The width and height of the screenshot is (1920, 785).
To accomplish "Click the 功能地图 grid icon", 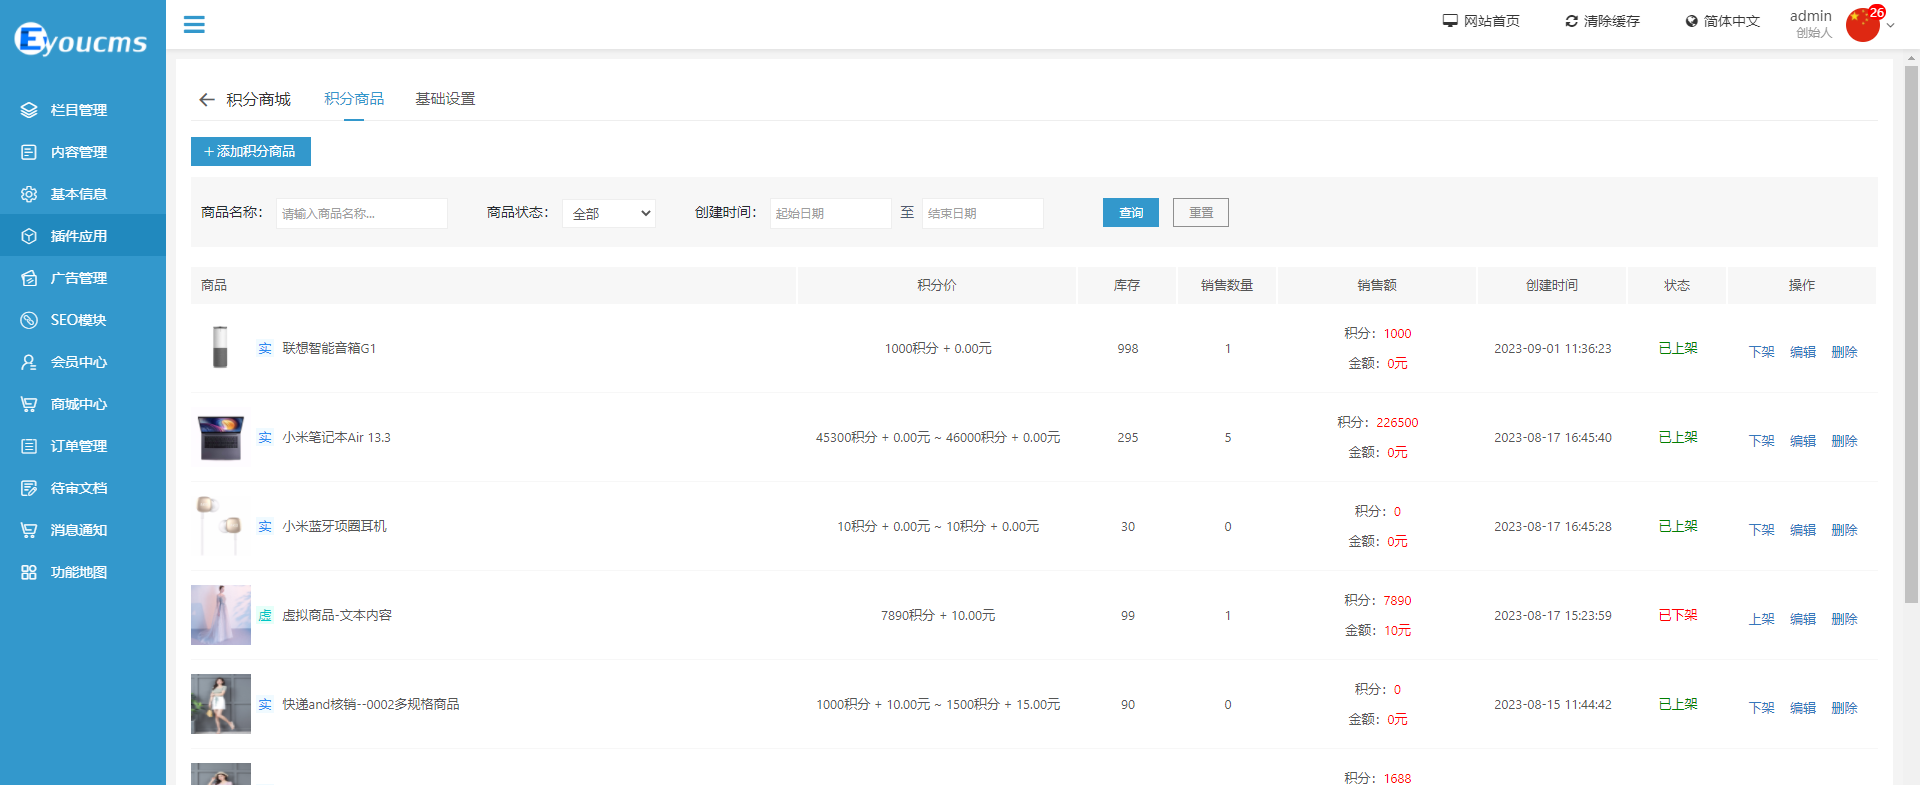I will point(29,572).
